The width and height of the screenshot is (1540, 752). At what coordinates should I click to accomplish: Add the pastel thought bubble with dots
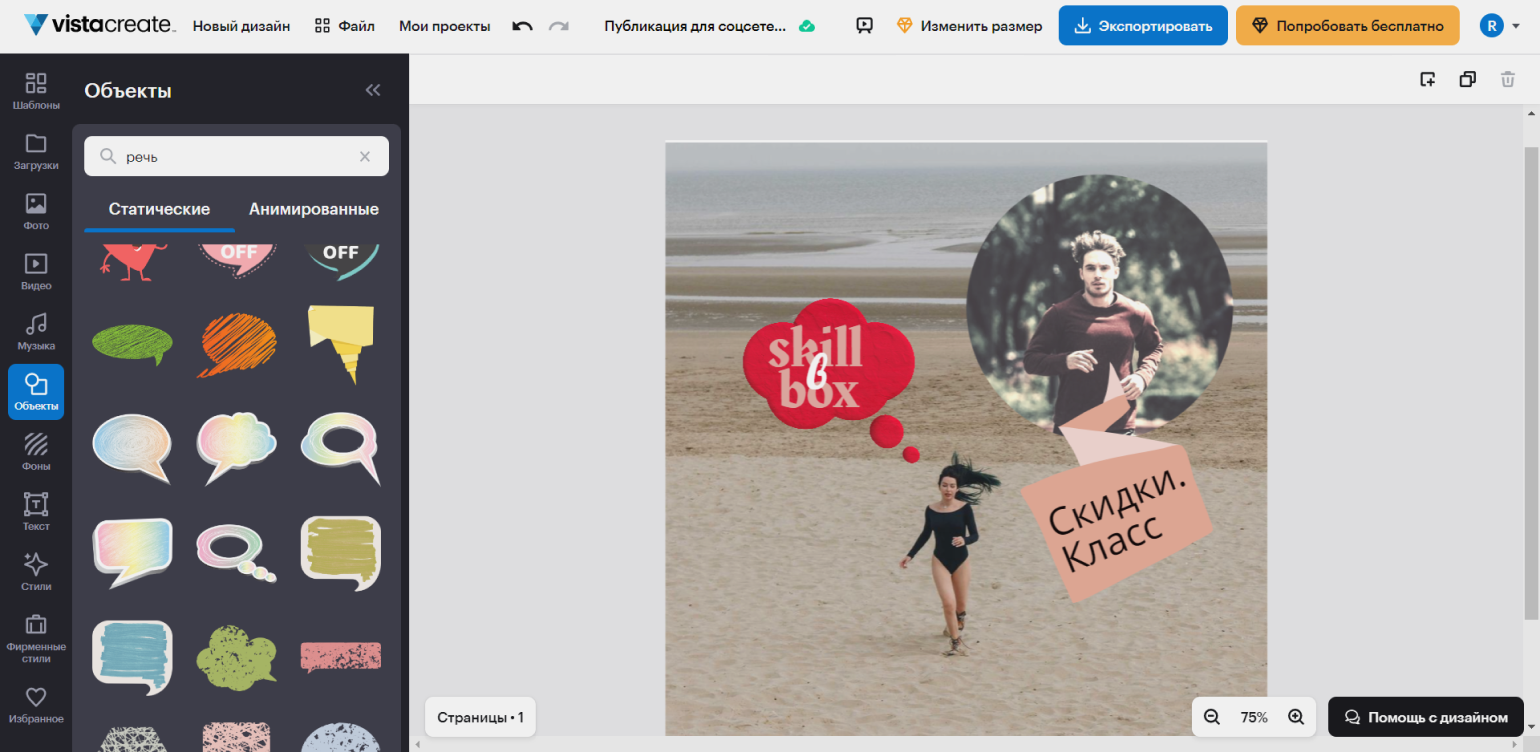[236, 554]
